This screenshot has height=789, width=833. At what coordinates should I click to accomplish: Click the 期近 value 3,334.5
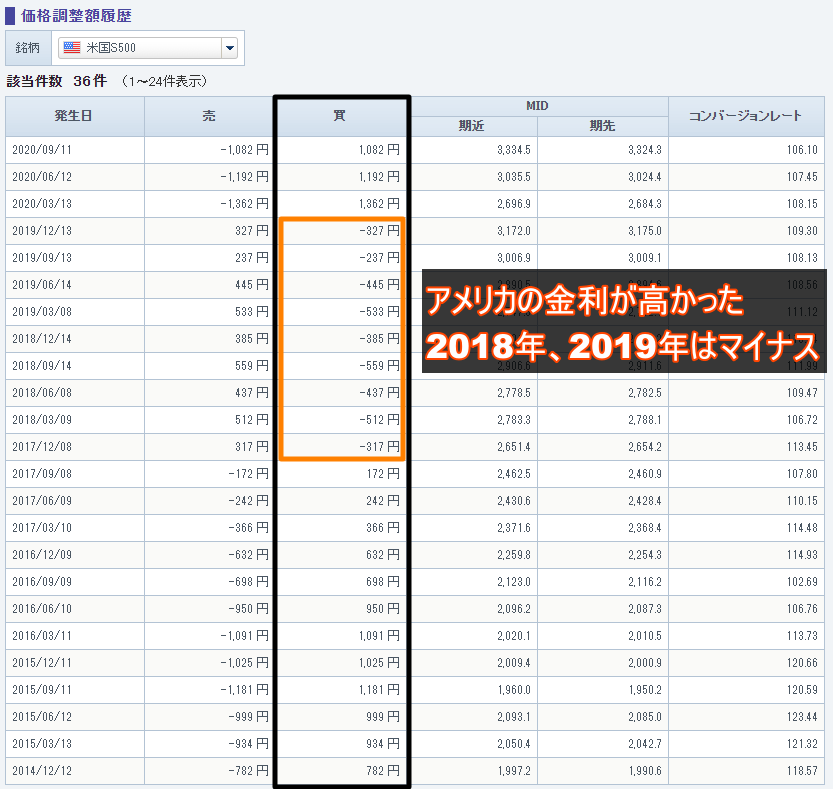click(x=514, y=150)
